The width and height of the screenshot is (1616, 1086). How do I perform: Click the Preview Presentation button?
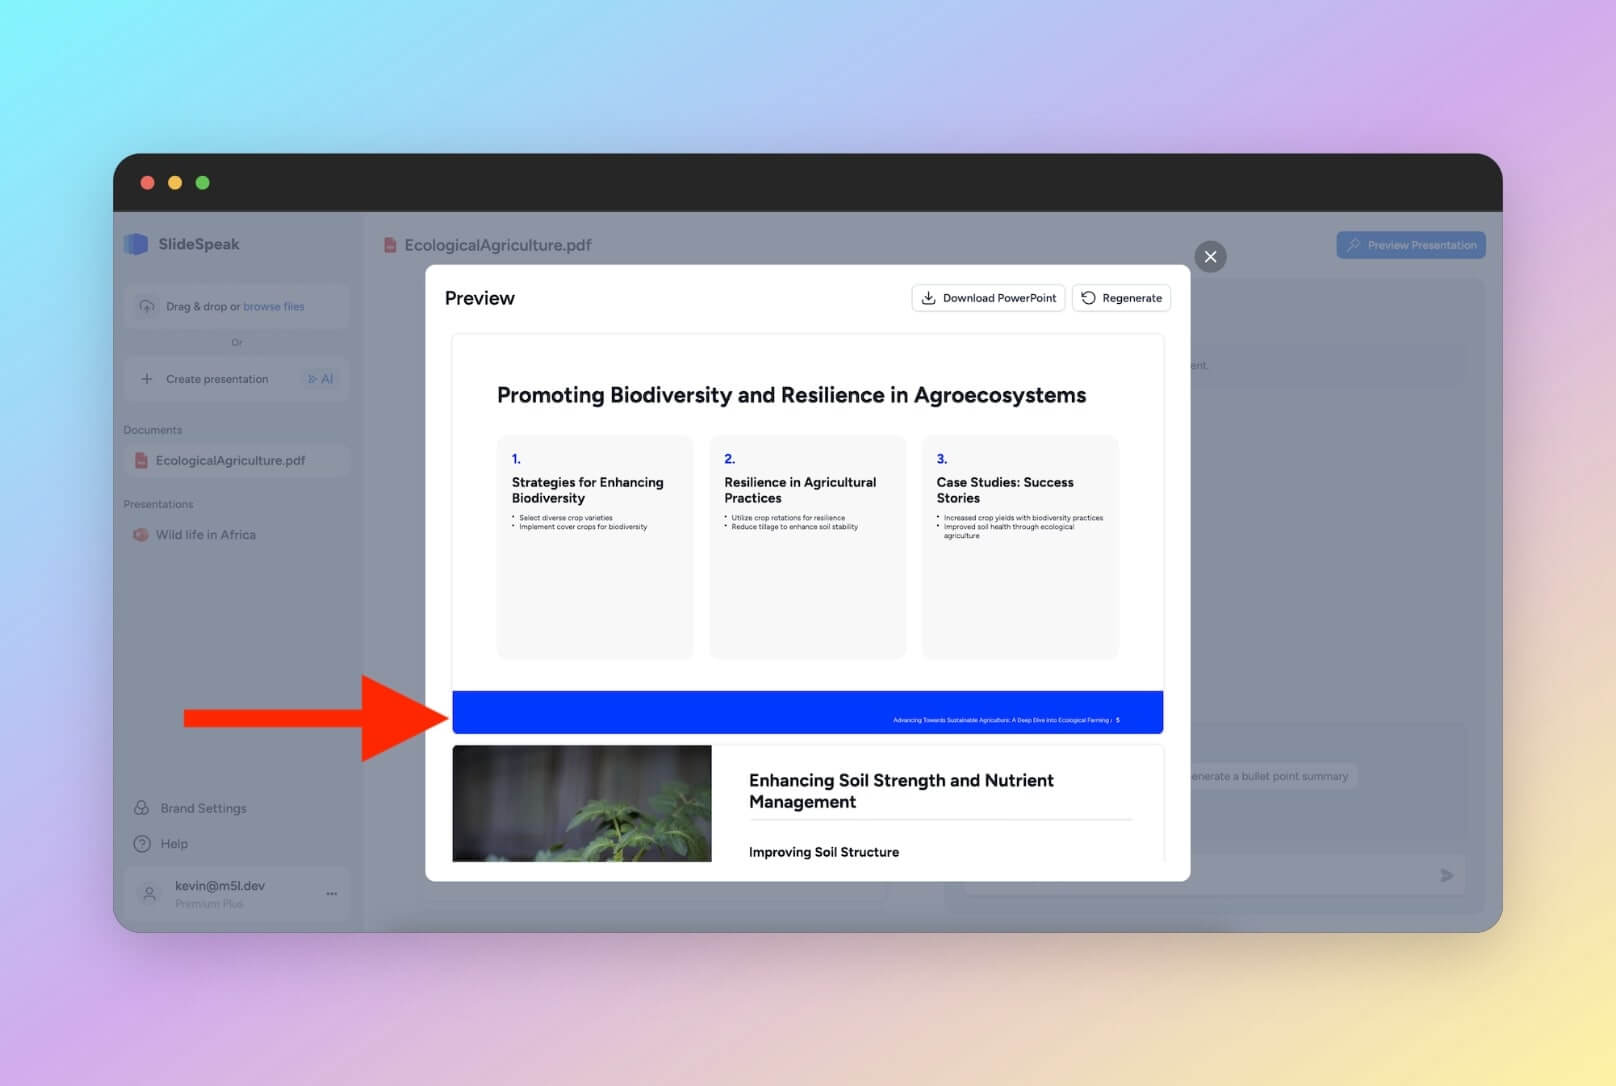(x=1410, y=244)
